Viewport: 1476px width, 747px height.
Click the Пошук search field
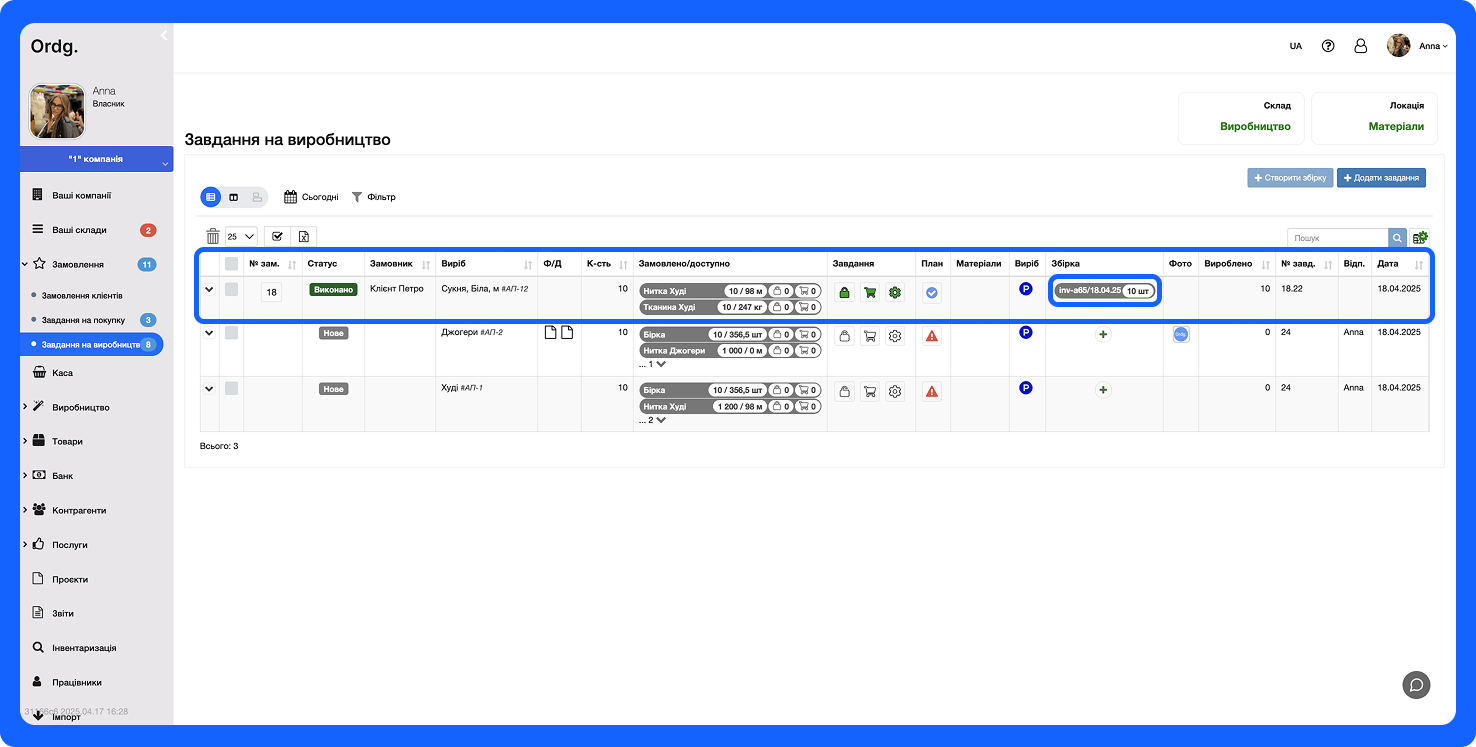[x=1337, y=238]
